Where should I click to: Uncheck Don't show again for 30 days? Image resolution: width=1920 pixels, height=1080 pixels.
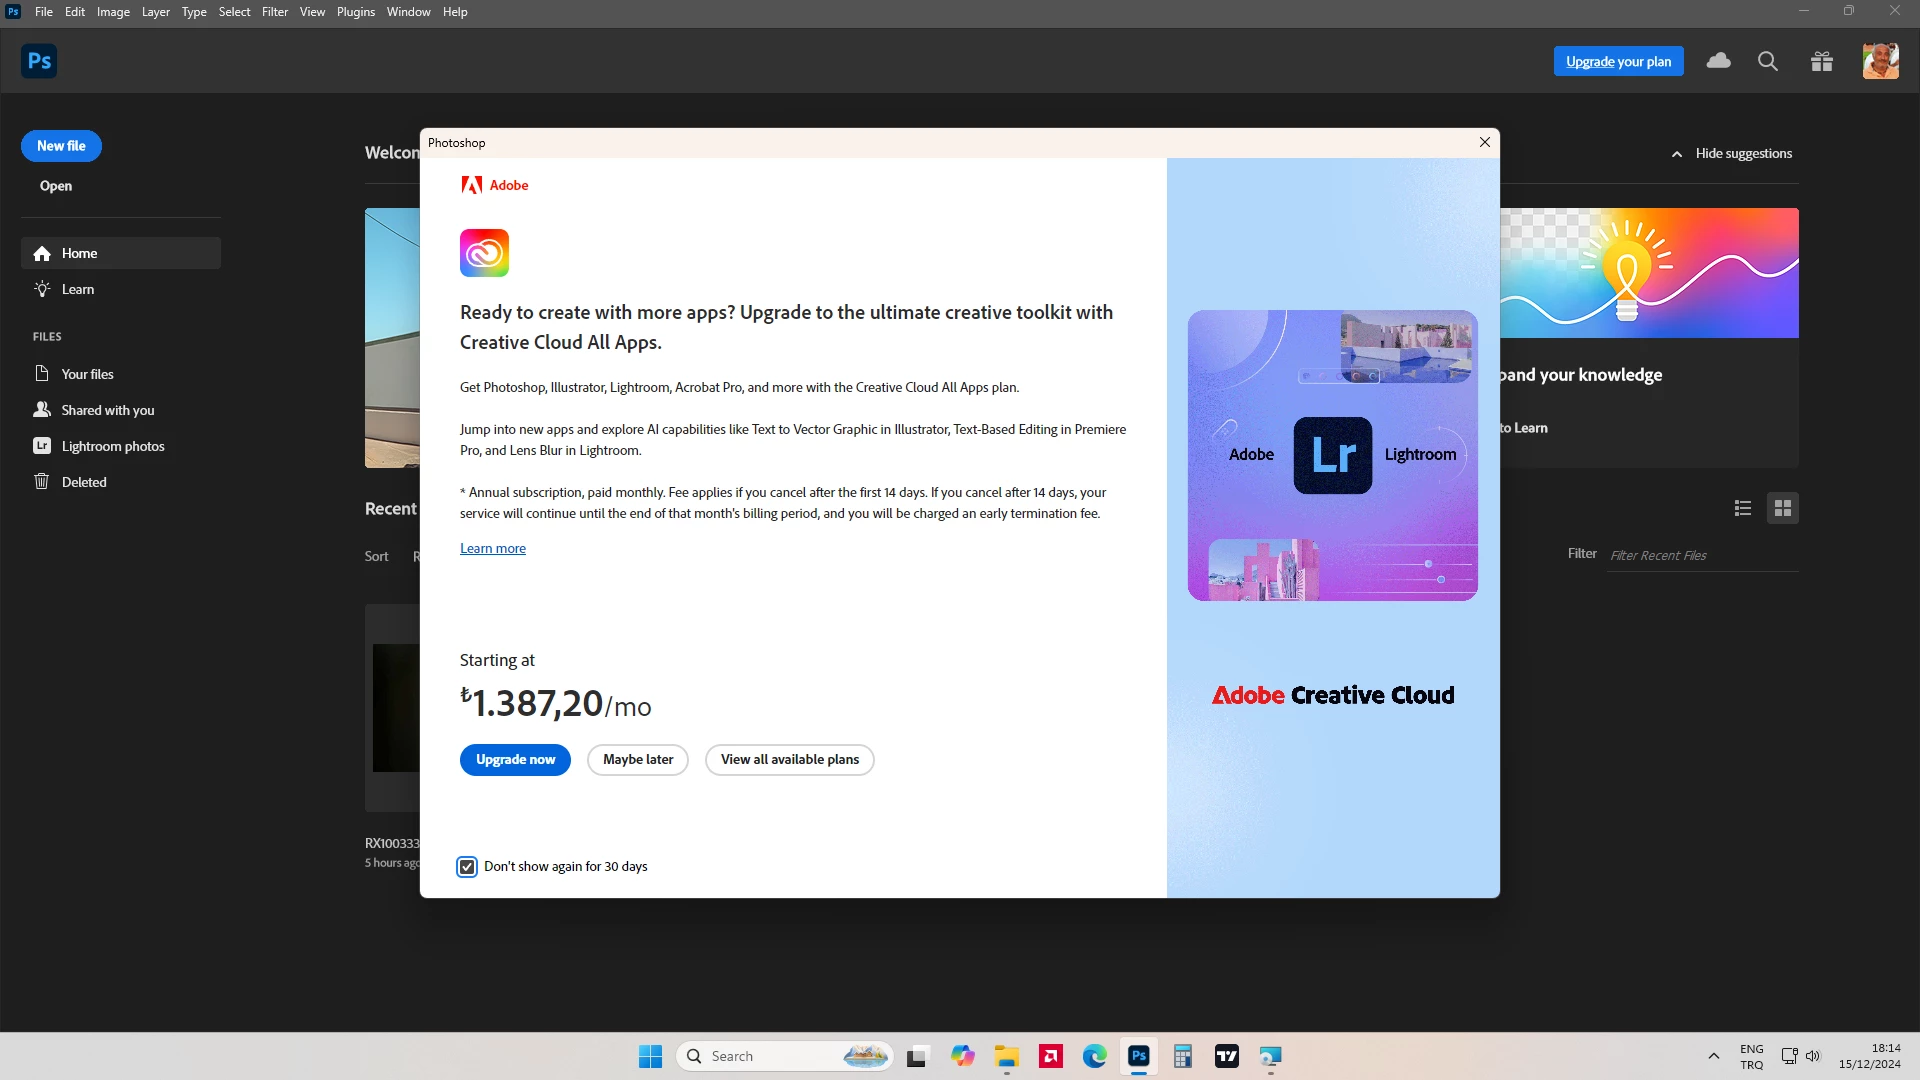coord(467,867)
